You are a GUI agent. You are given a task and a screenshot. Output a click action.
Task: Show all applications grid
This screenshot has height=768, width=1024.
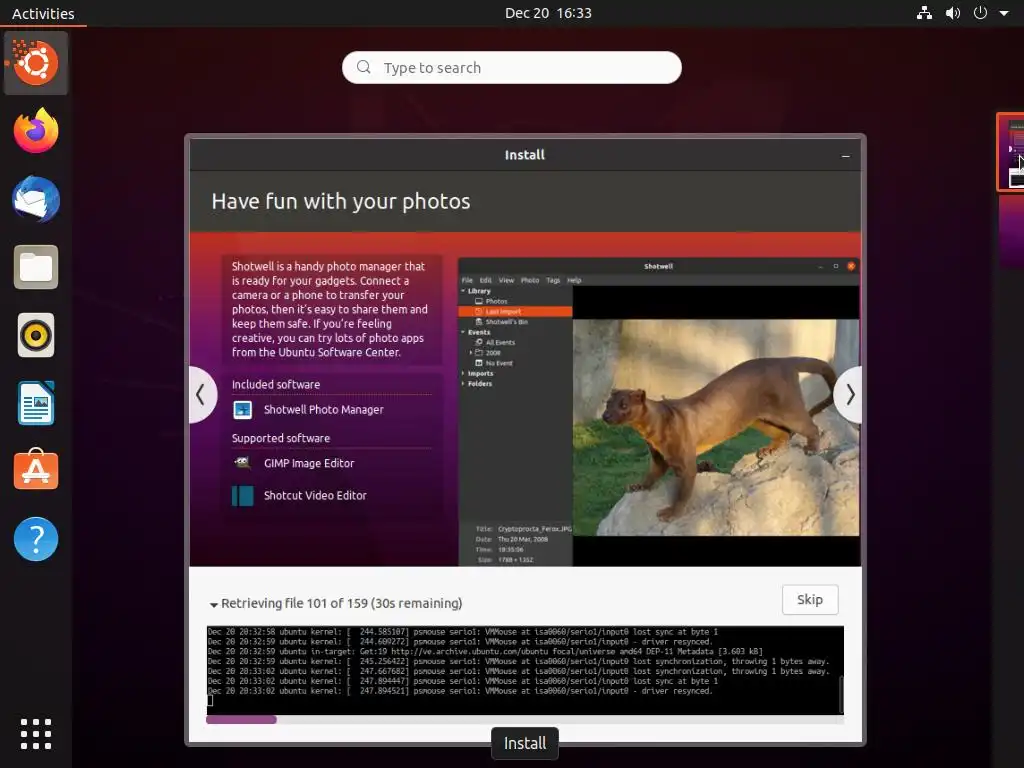(x=36, y=734)
